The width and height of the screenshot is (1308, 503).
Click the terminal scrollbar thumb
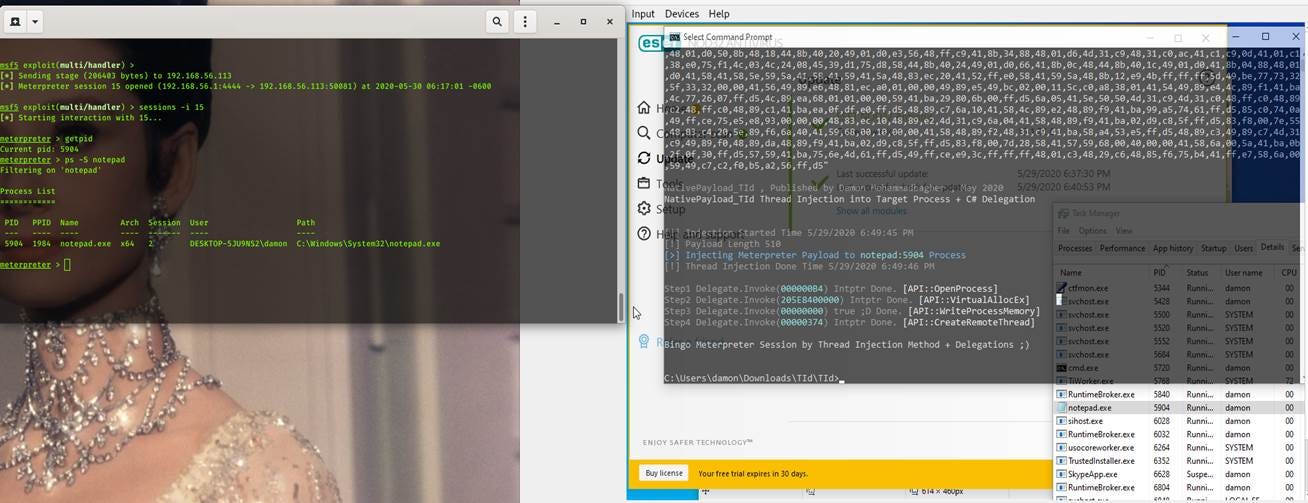tap(621, 305)
